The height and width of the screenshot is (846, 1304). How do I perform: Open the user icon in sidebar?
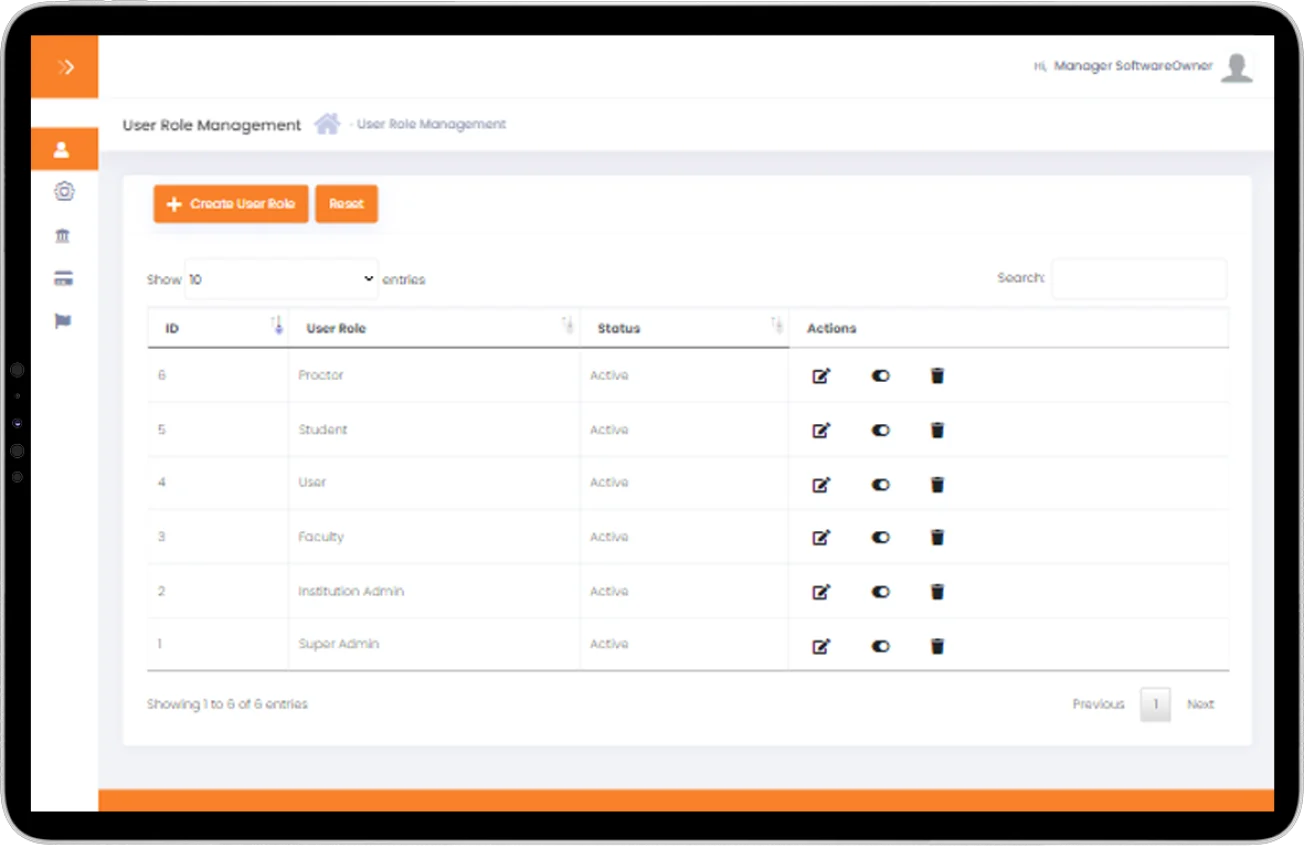click(x=63, y=150)
